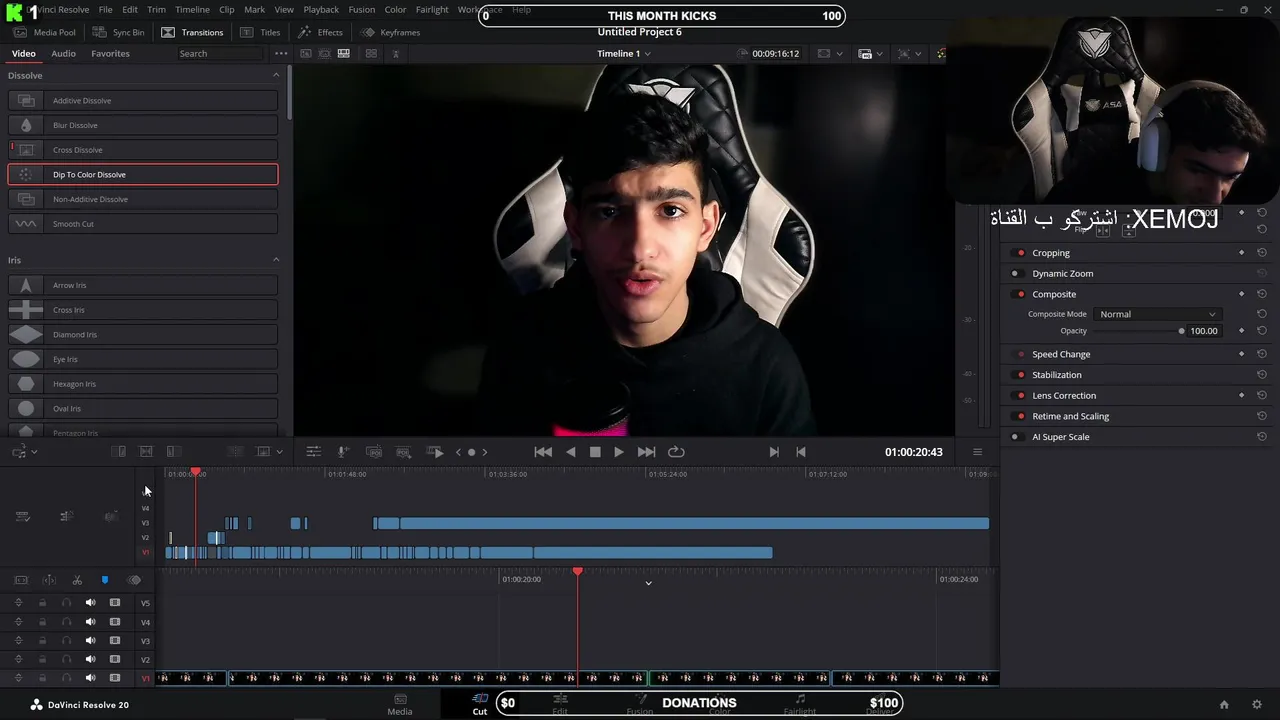
Task: Open the Media Pool panel
Action: tap(44, 32)
